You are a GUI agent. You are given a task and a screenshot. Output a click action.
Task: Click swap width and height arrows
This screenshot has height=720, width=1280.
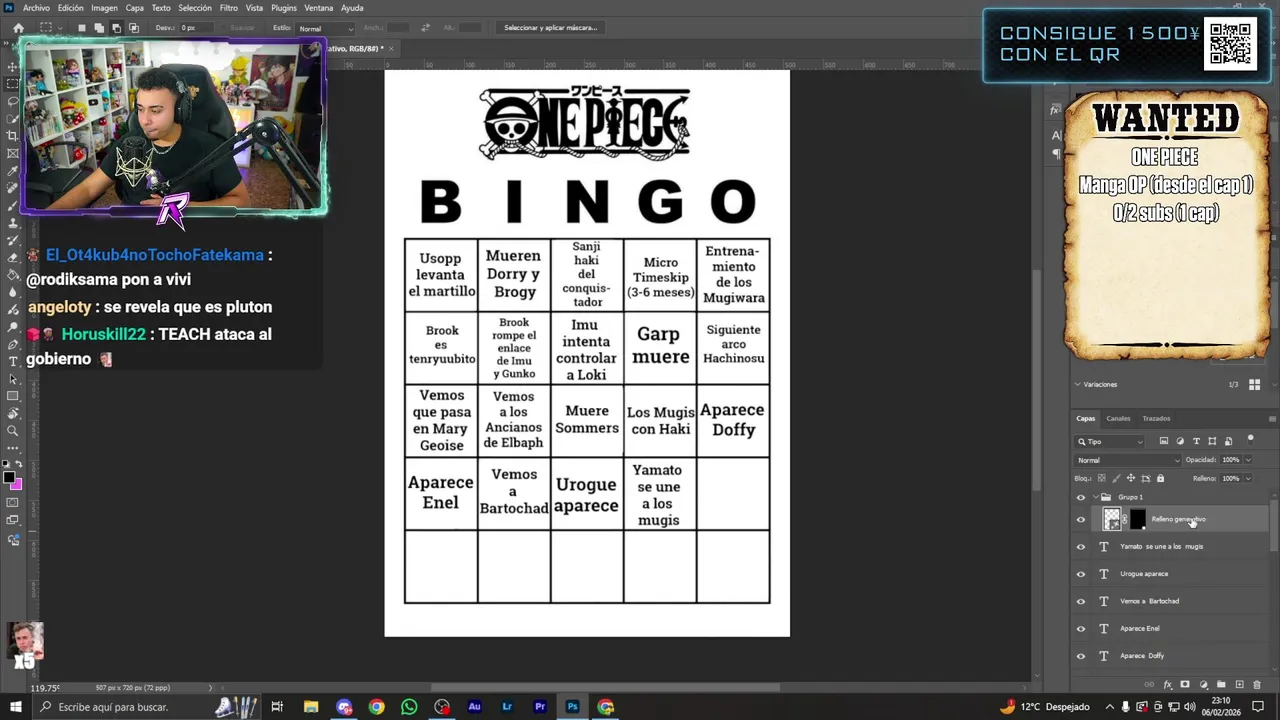(426, 28)
